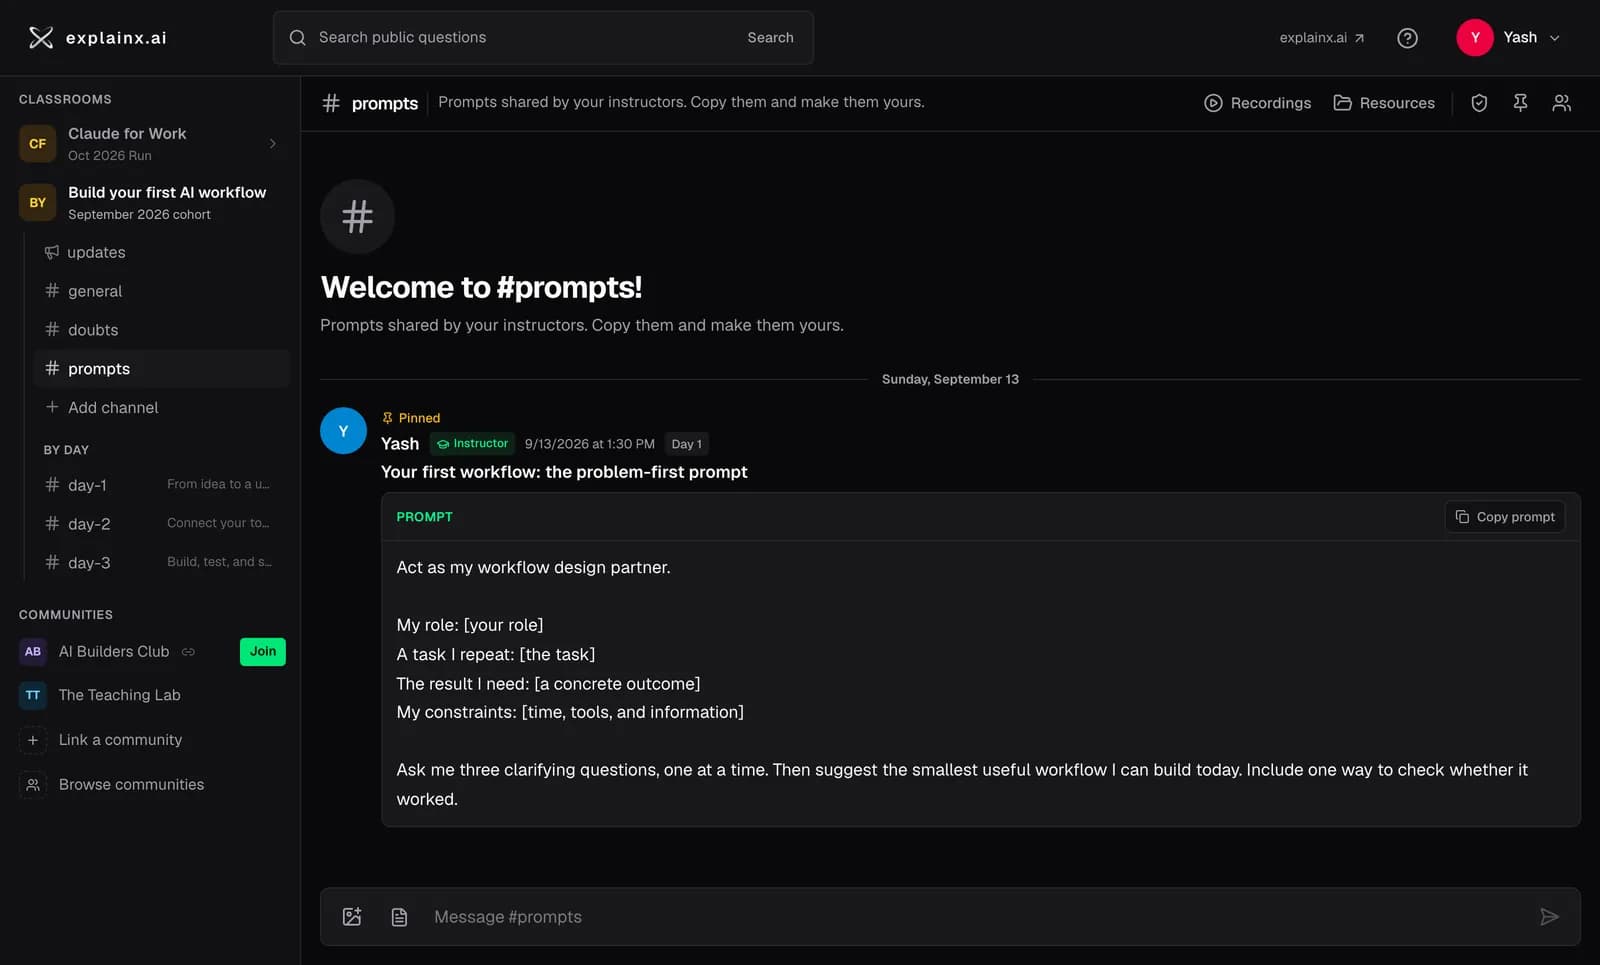Open Resources

[1384, 103]
